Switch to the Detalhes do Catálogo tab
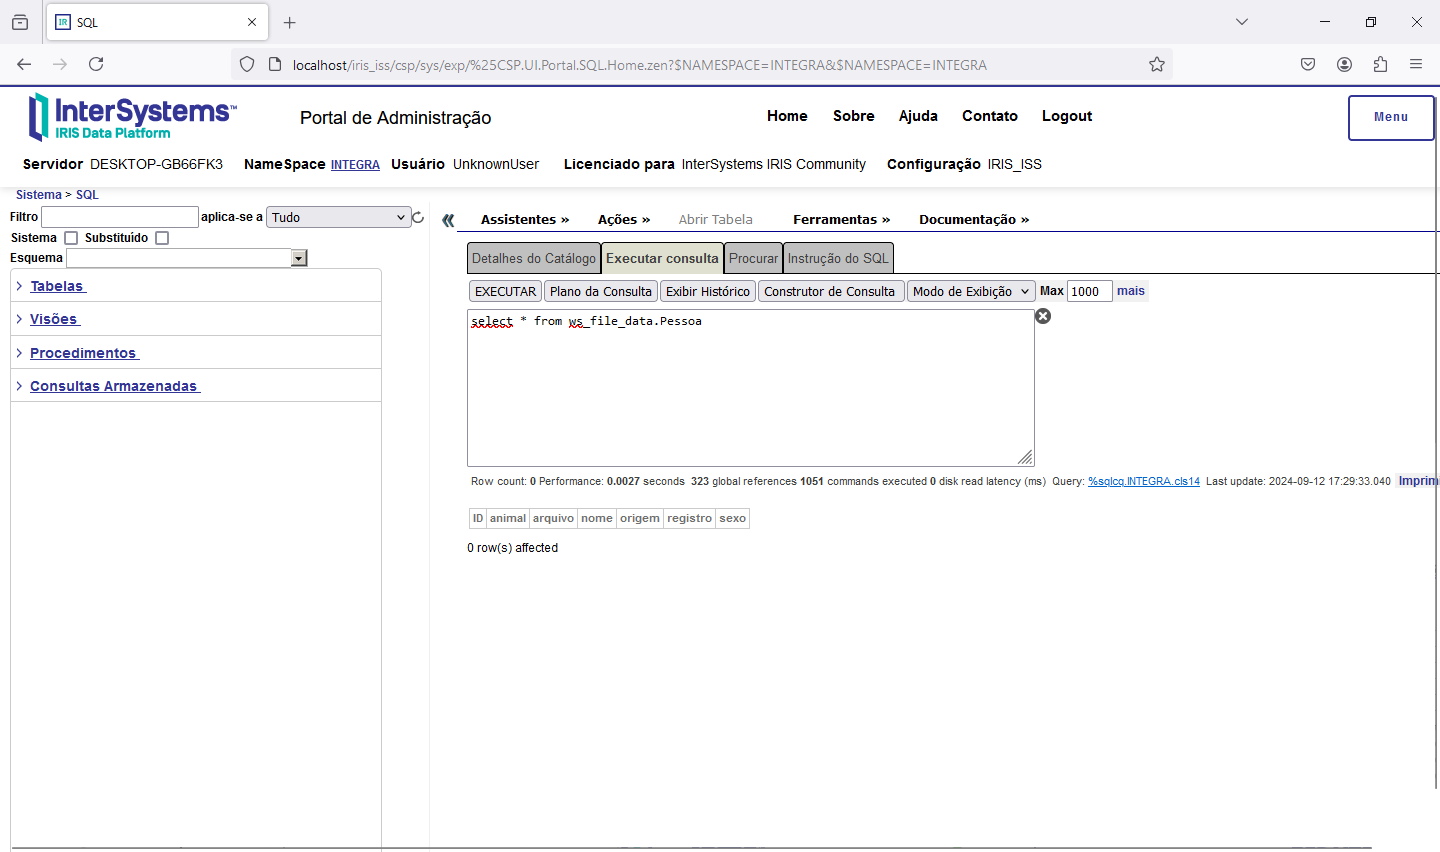The width and height of the screenshot is (1440, 852). (x=533, y=258)
